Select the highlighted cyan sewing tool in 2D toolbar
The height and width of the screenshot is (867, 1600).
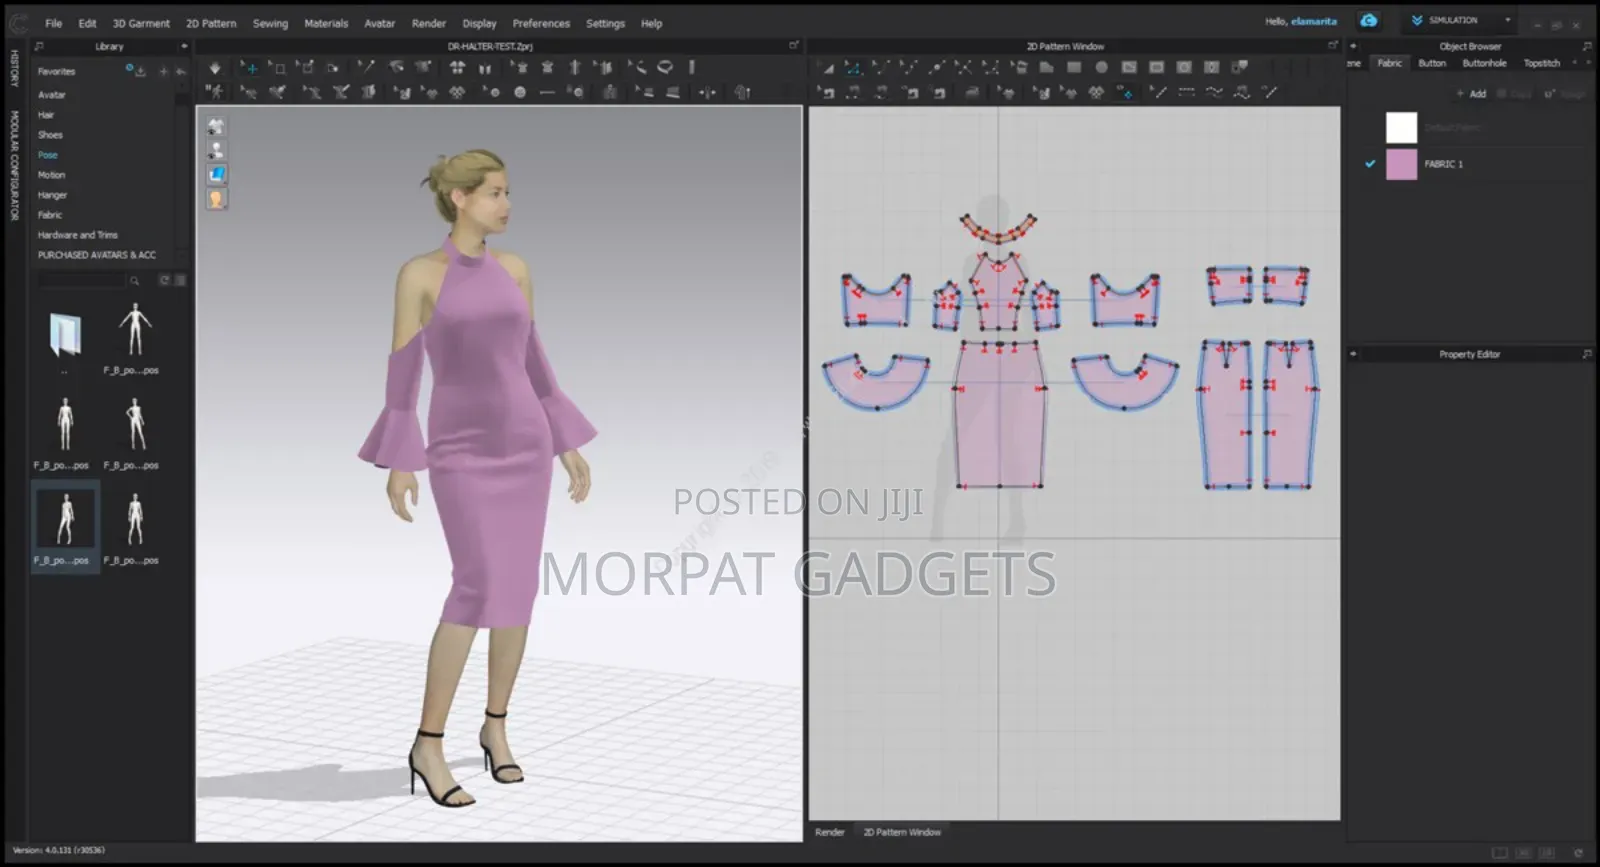(1125, 93)
